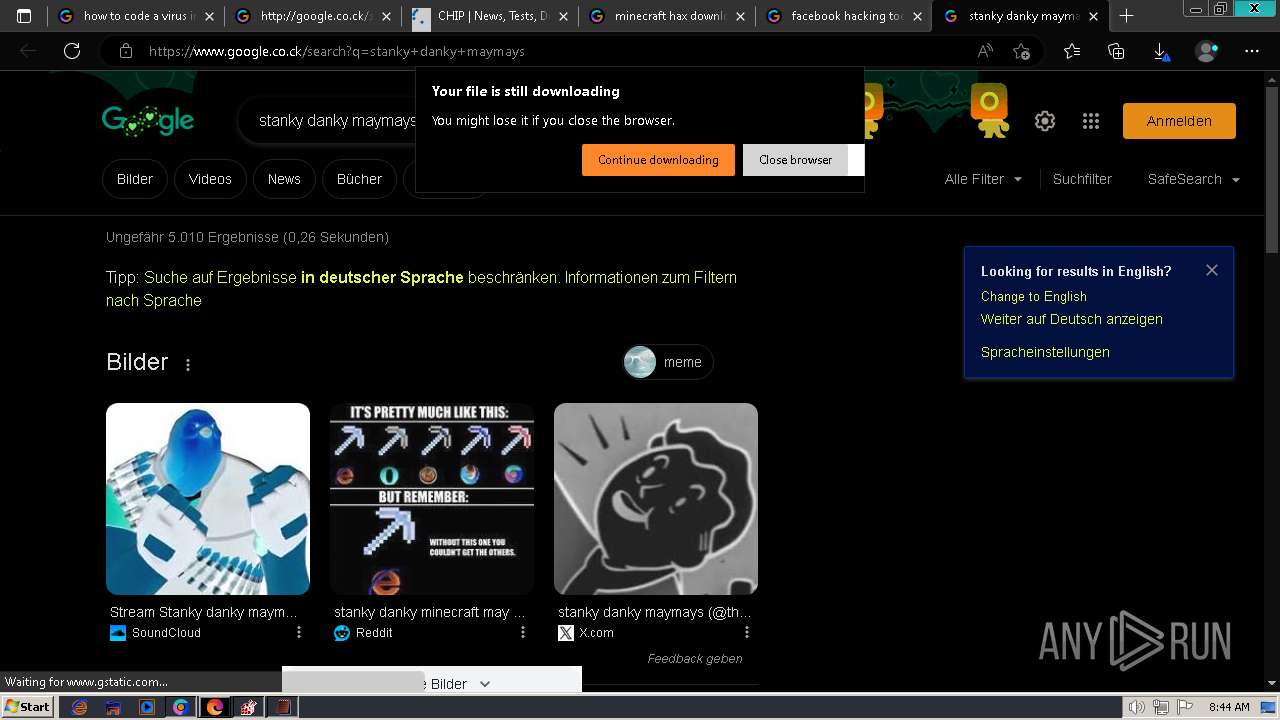Open the Reddit minecraft pickaxe meme thumbnail
1280x720 pixels.
(x=432, y=499)
